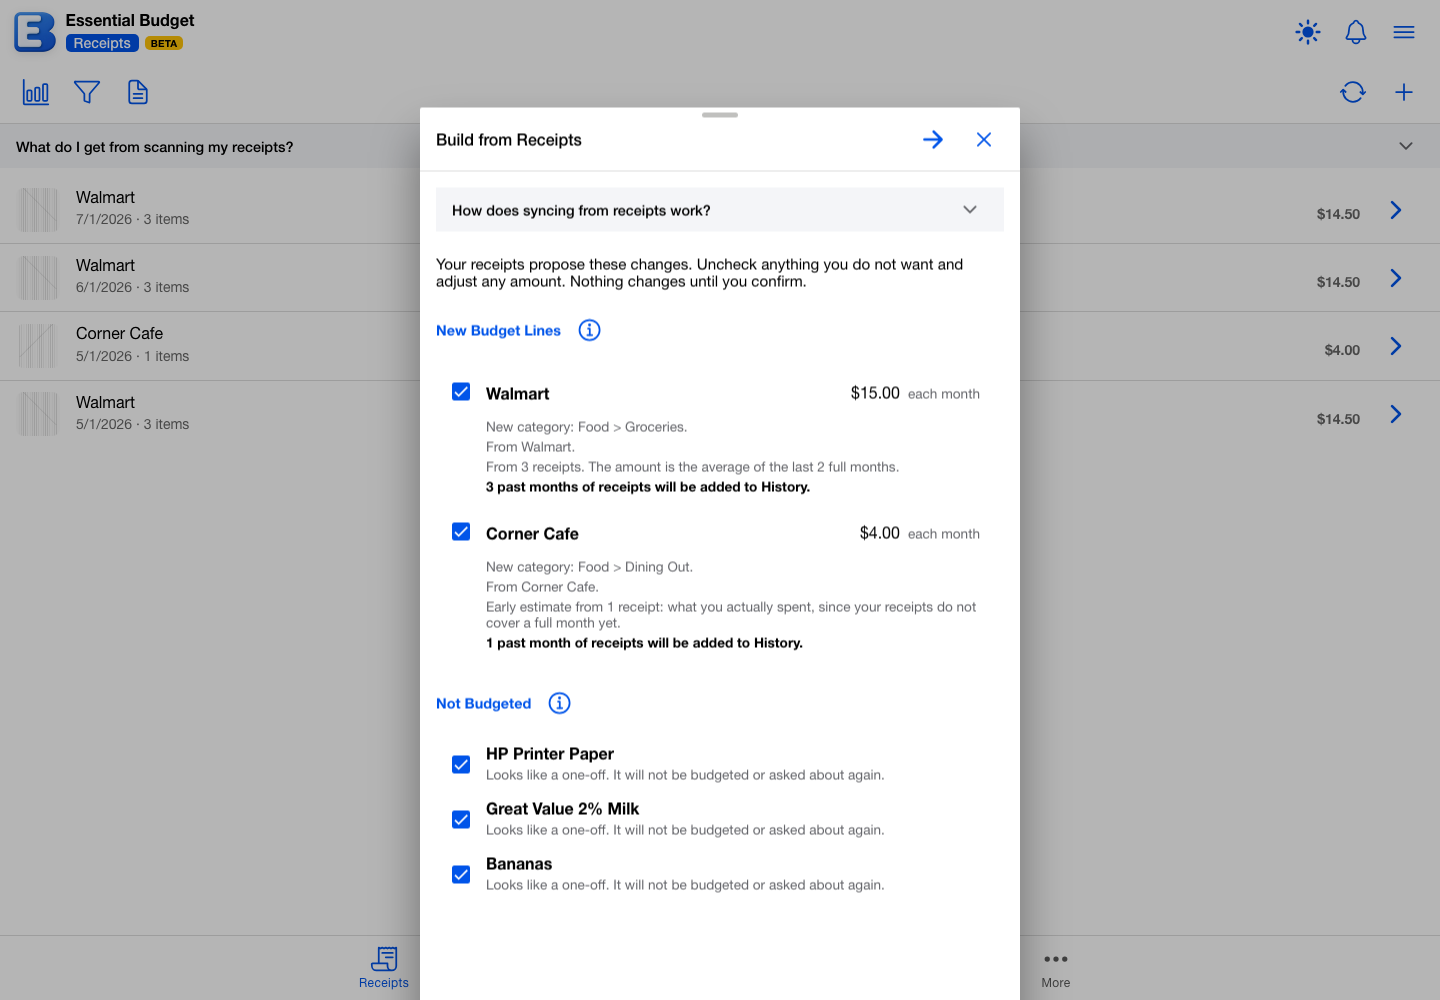Uncheck Great Value 2% Milk checkbox

click(461, 820)
